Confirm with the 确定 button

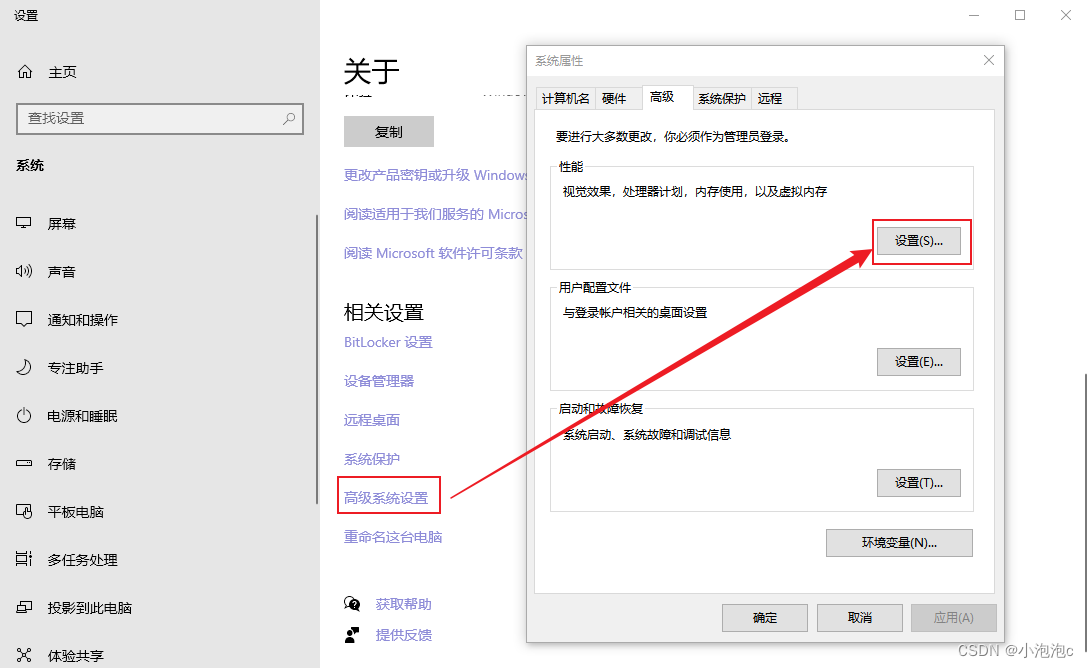point(765,618)
